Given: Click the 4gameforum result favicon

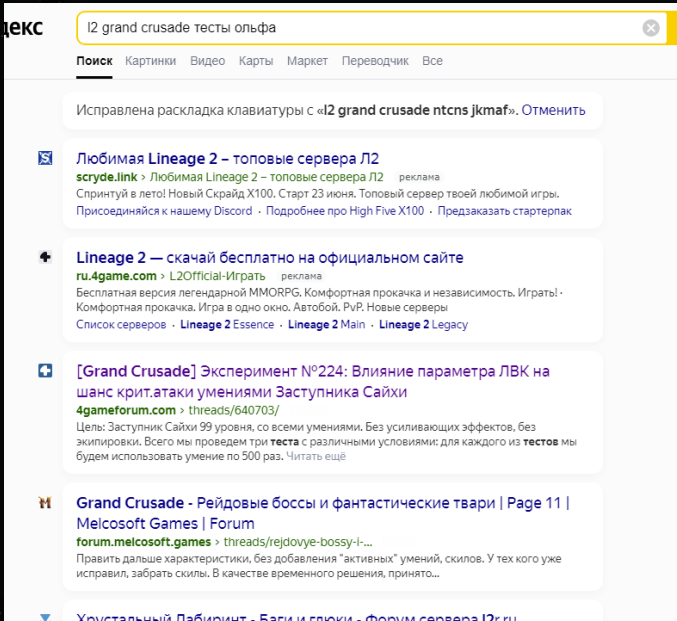Looking at the screenshot, I should coord(45,371).
